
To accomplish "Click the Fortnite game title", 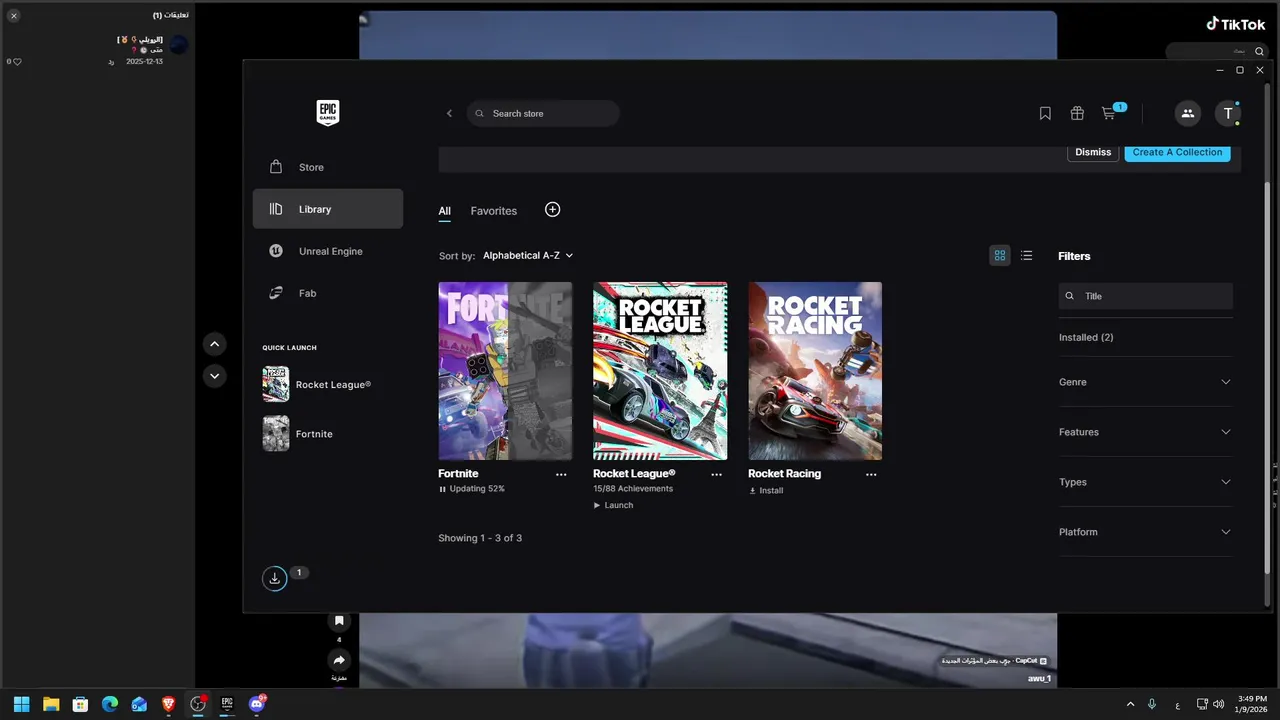I will pyautogui.click(x=458, y=474).
